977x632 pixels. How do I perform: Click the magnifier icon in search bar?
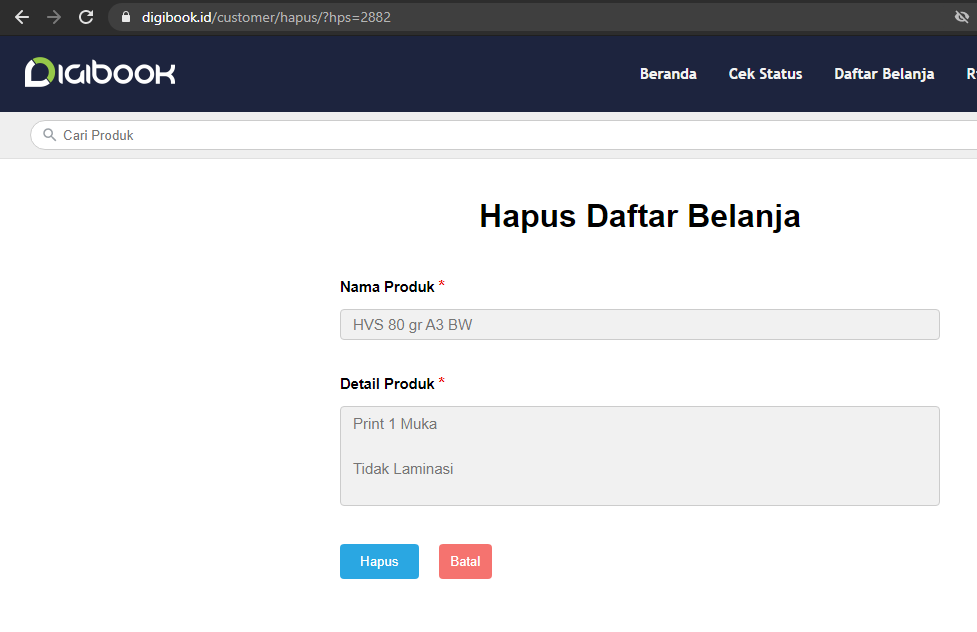click(49, 135)
